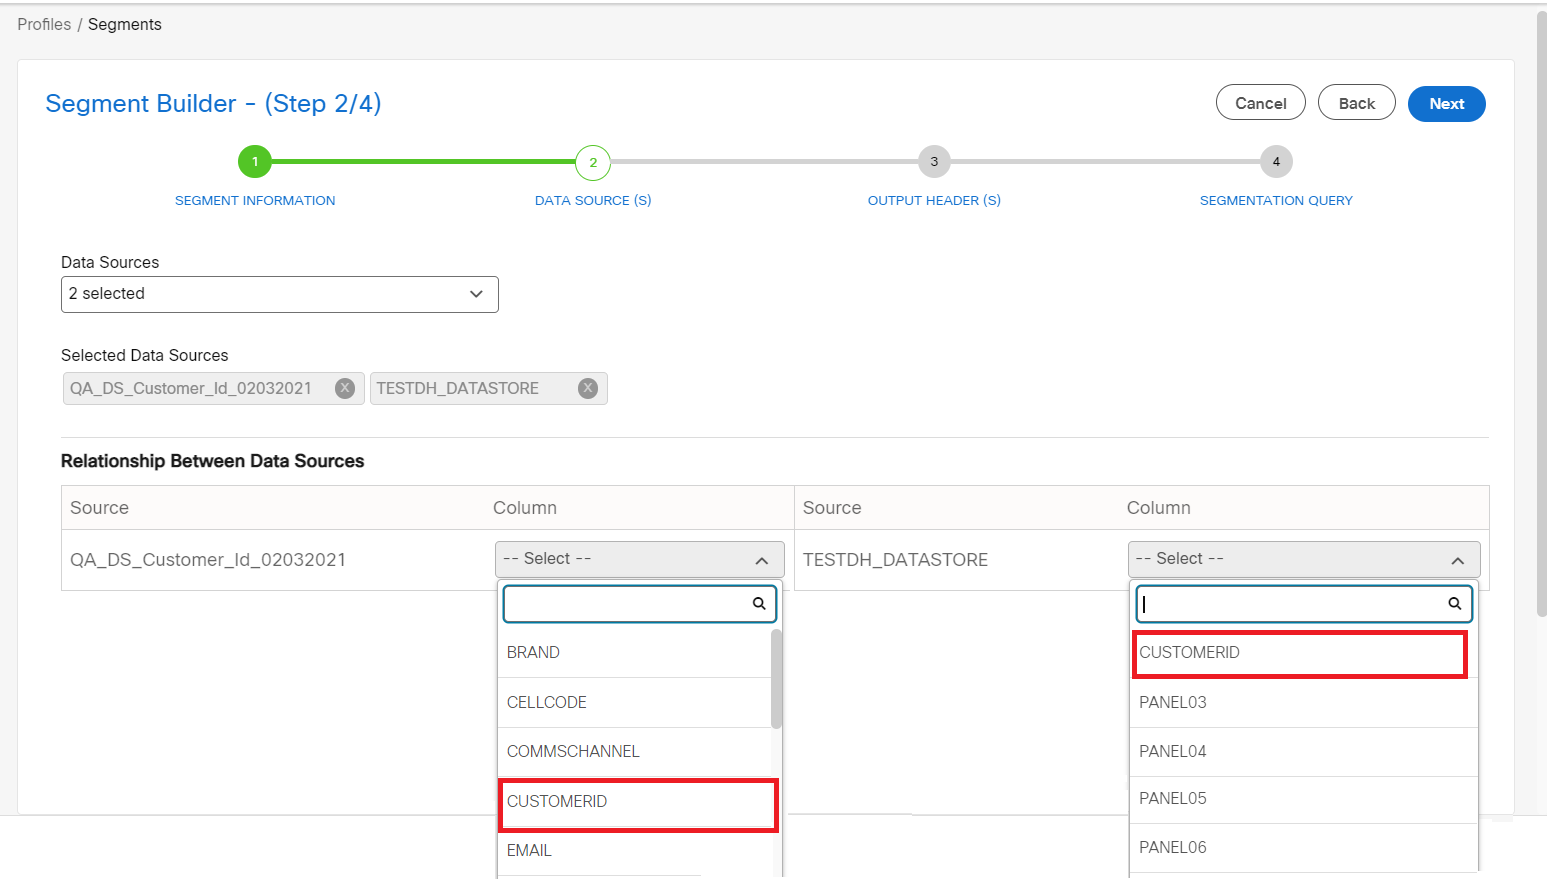Click the Next button
The height and width of the screenshot is (879, 1550).
(x=1446, y=103)
